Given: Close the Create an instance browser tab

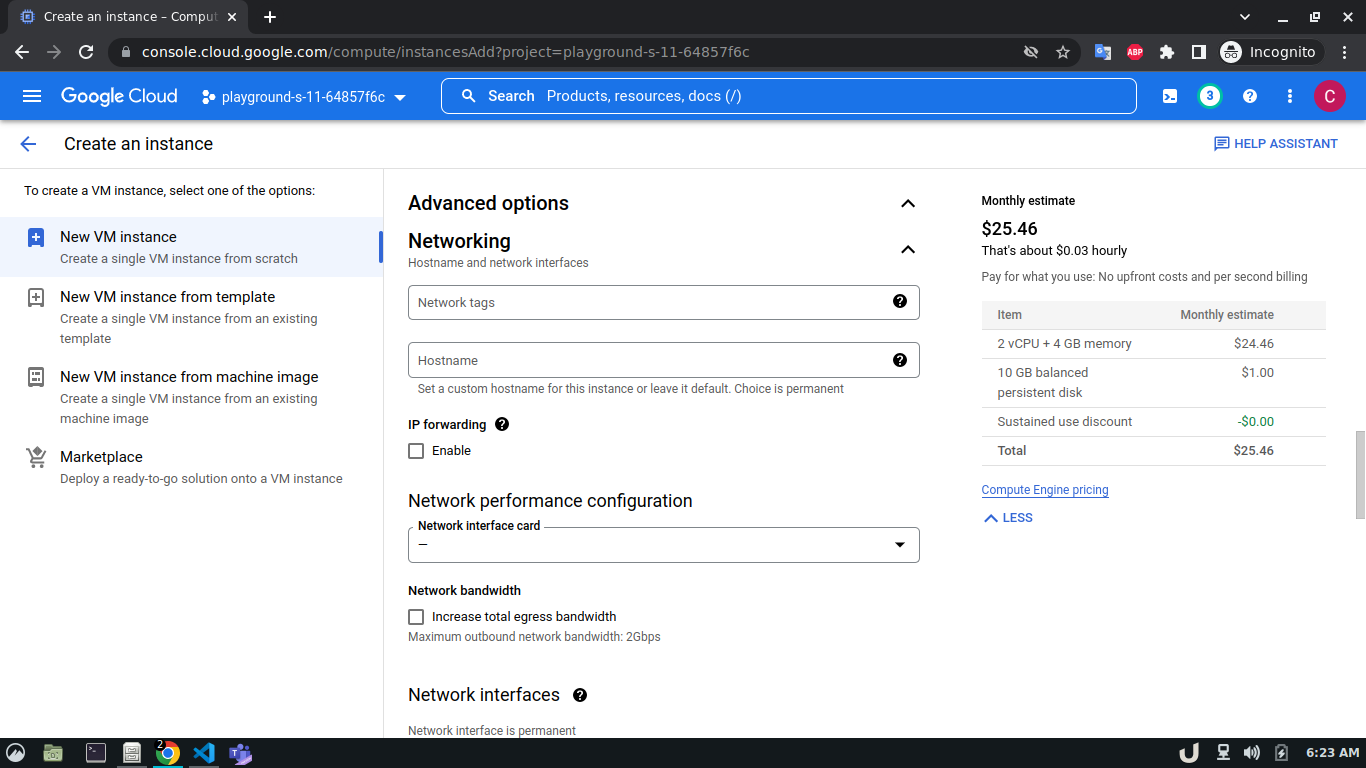Looking at the screenshot, I should [233, 17].
